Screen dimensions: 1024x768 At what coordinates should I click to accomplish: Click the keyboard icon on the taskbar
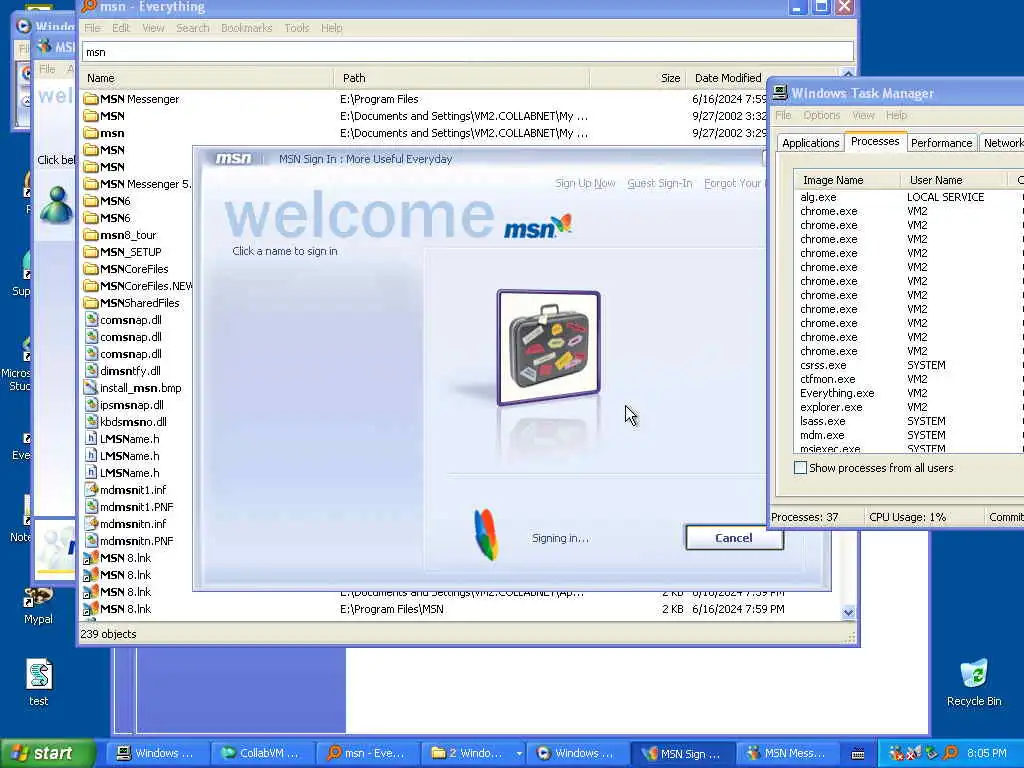pyautogui.click(x=858, y=754)
